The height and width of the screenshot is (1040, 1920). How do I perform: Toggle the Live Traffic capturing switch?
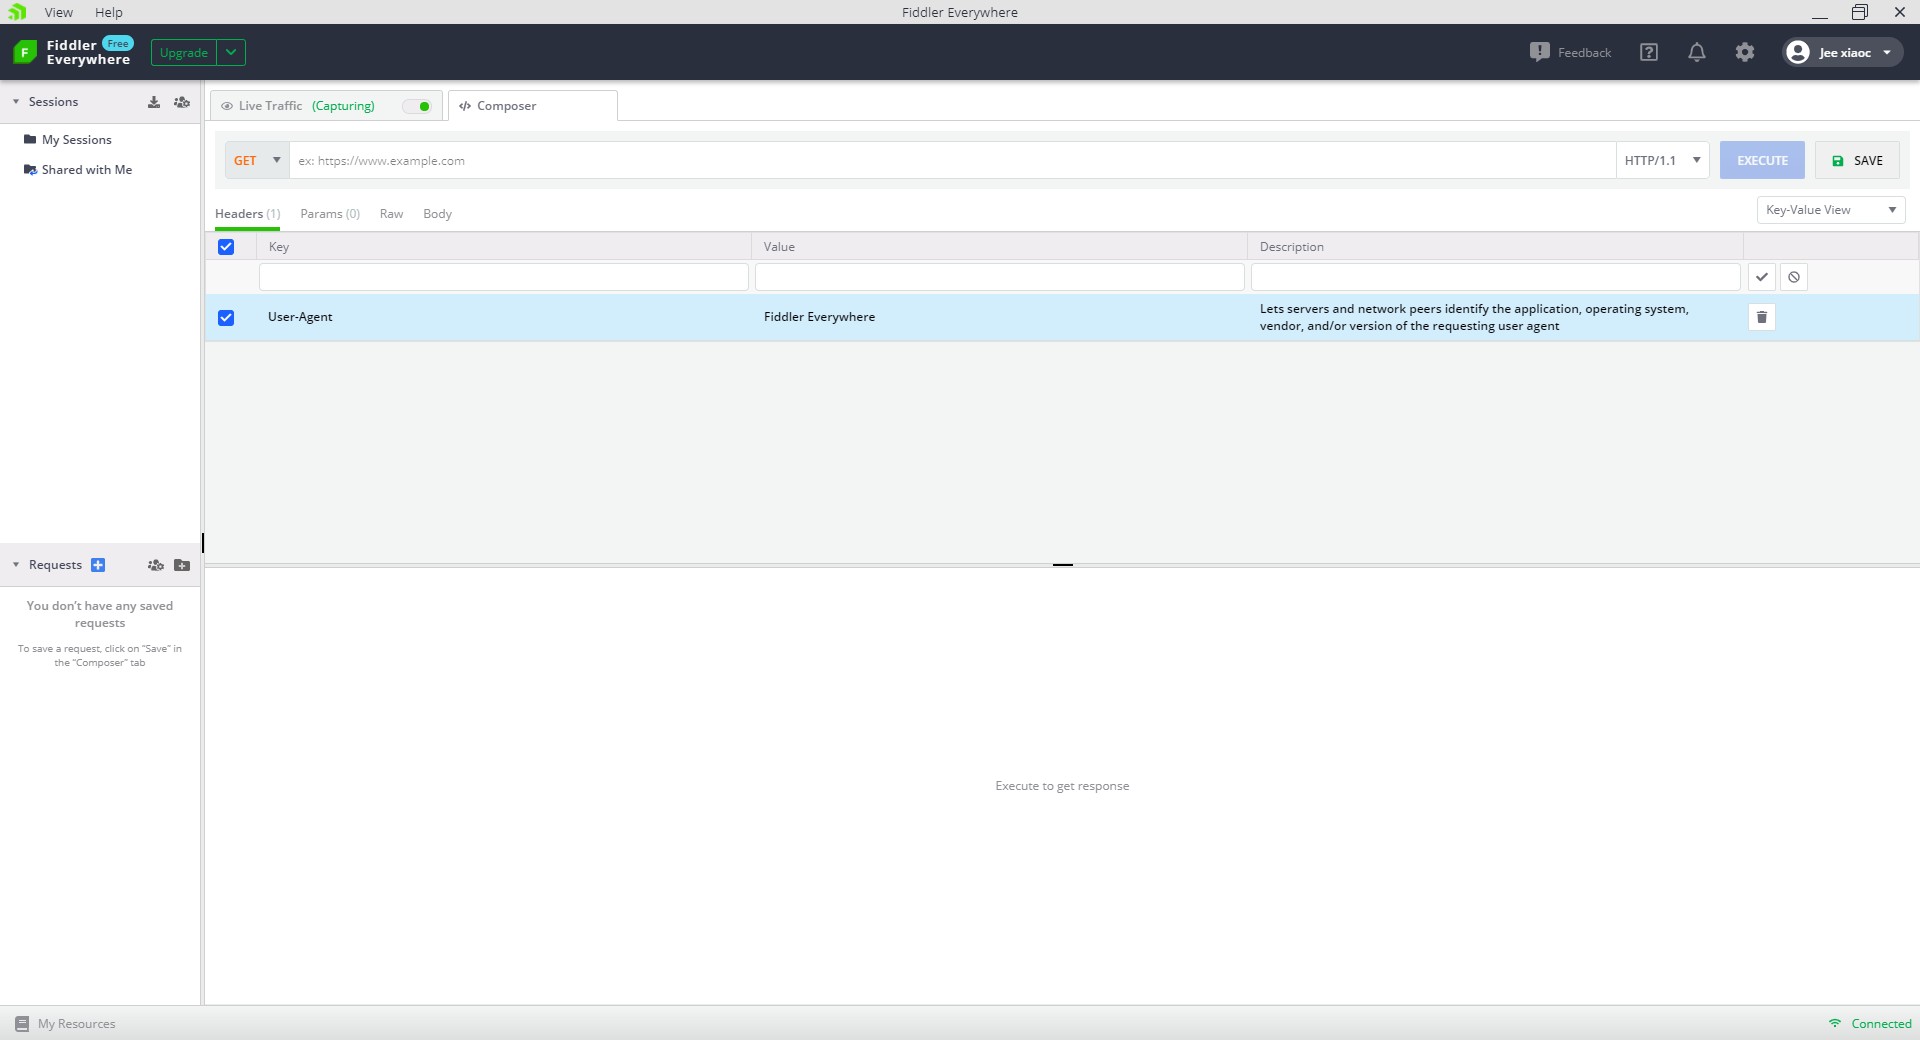click(x=417, y=106)
